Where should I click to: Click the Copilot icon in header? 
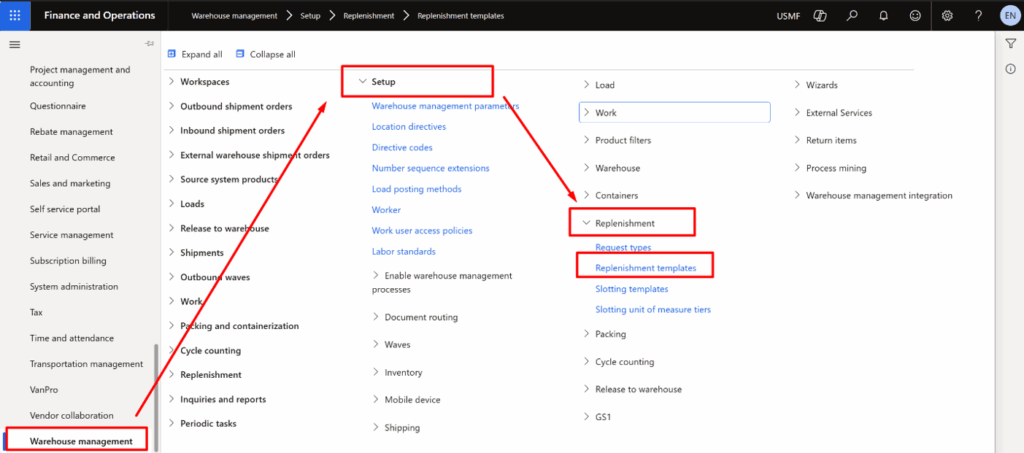pos(820,16)
